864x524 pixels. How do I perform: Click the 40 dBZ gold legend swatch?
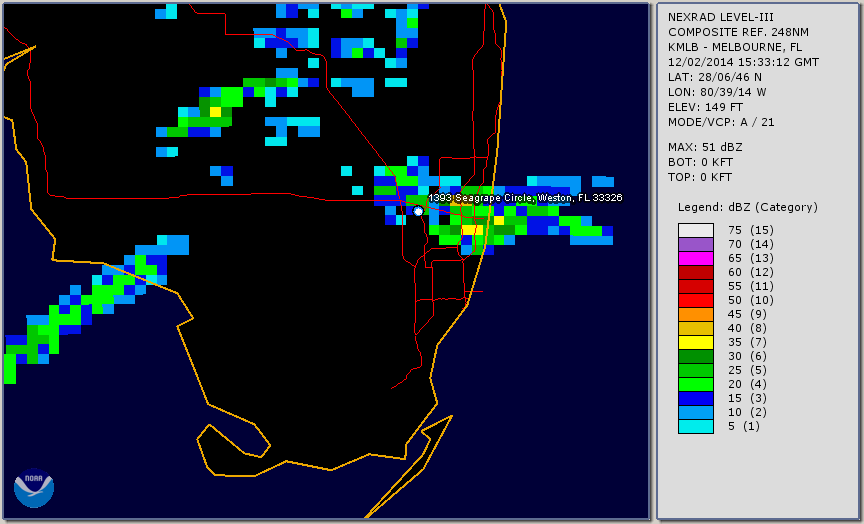(x=696, y=328)
